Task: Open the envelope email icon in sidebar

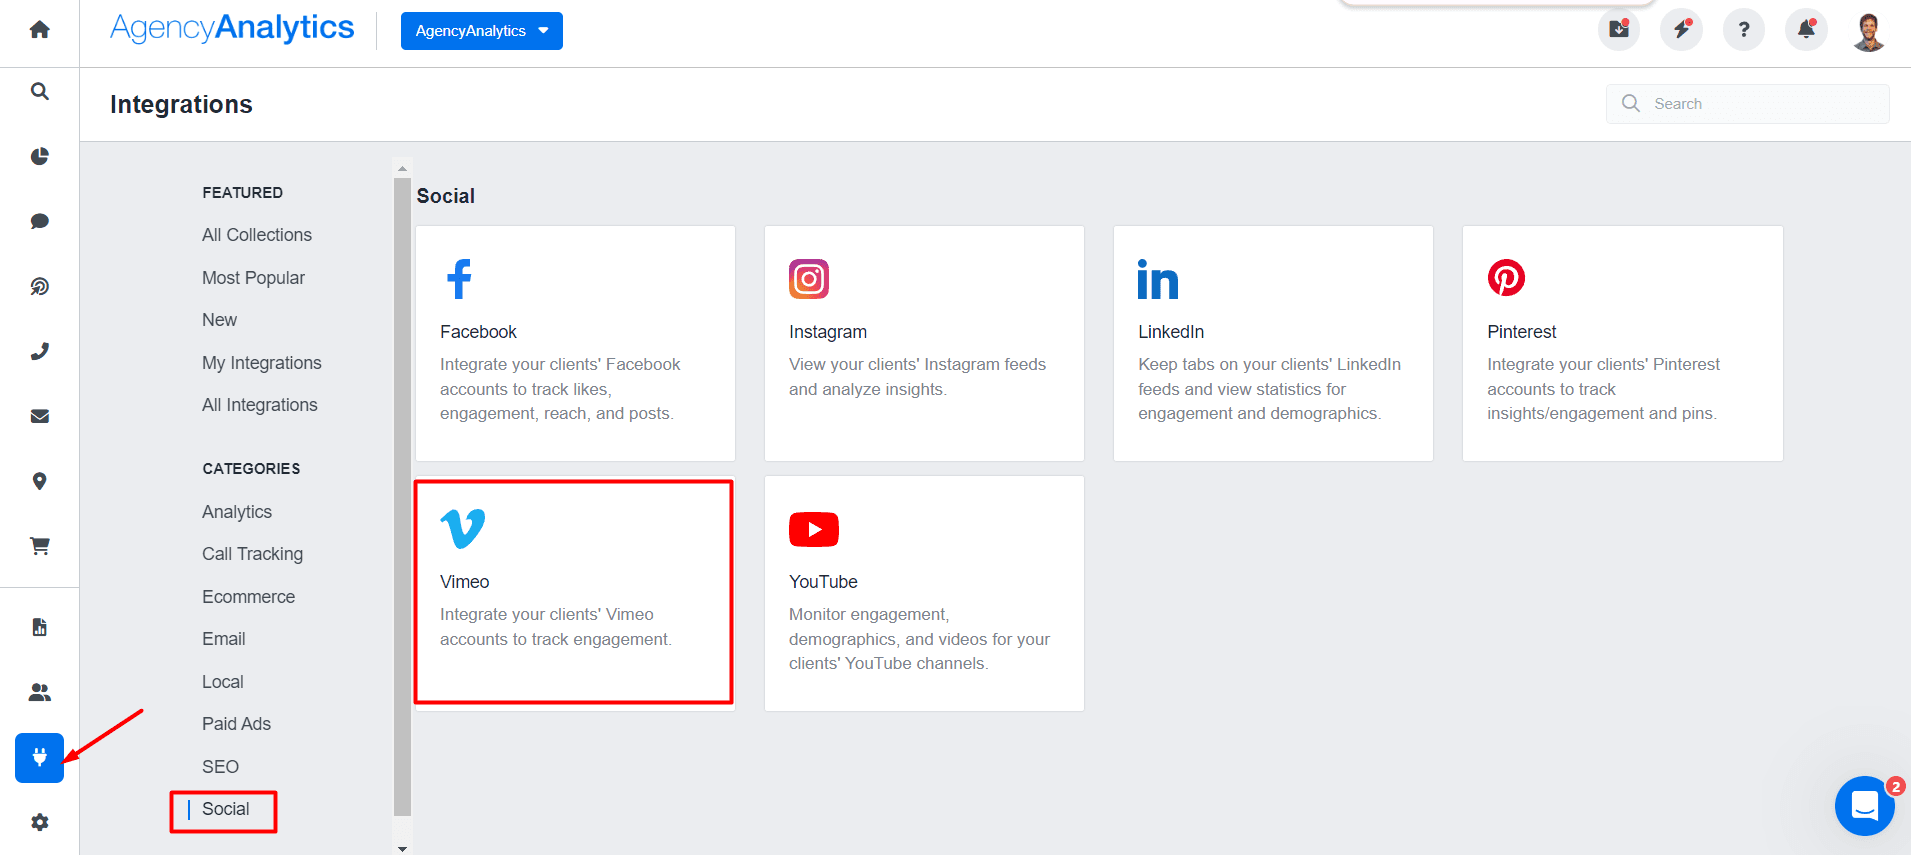Action: [x=39, y=416]
